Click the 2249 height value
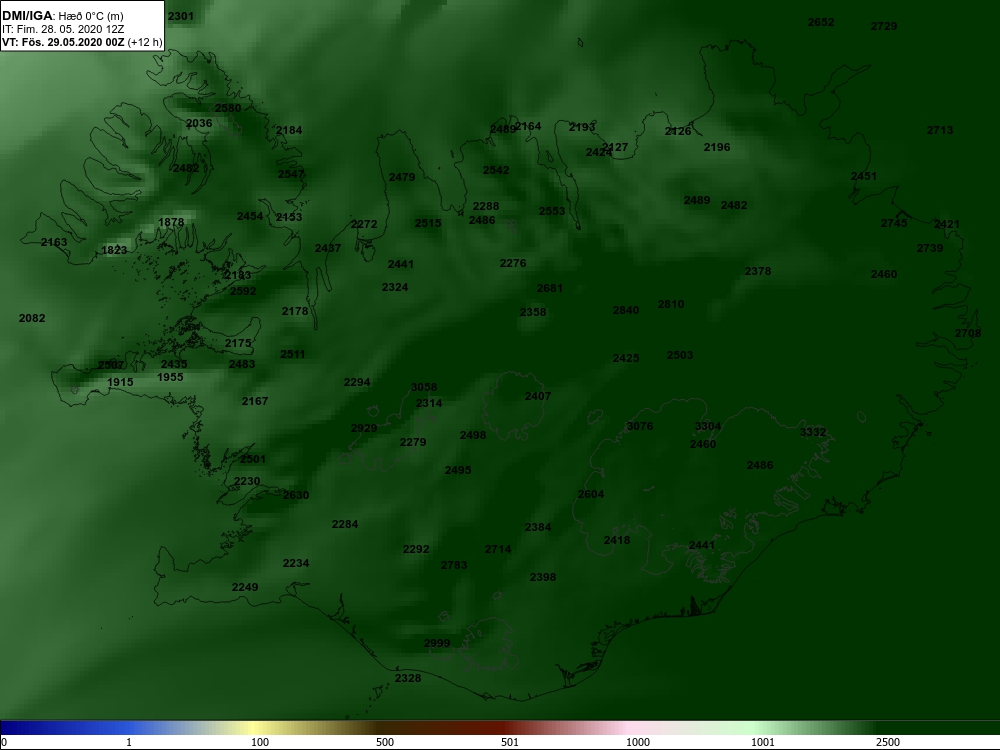This screenshot has width=1000, height=750. coord(245,587)
